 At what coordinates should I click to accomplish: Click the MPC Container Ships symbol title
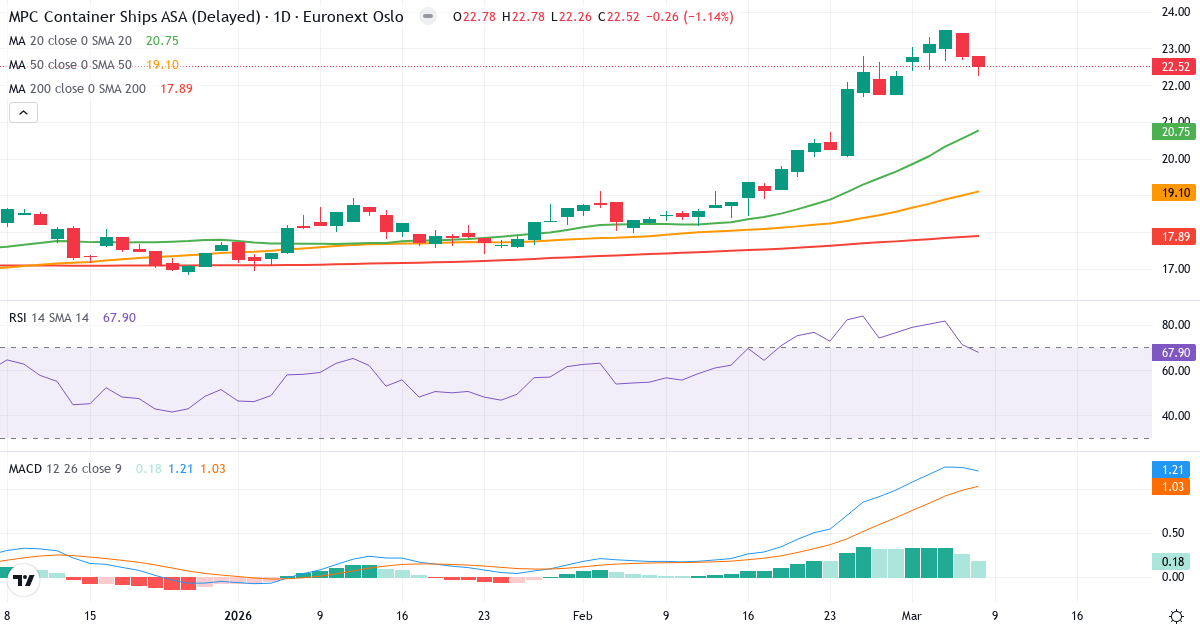206,17
